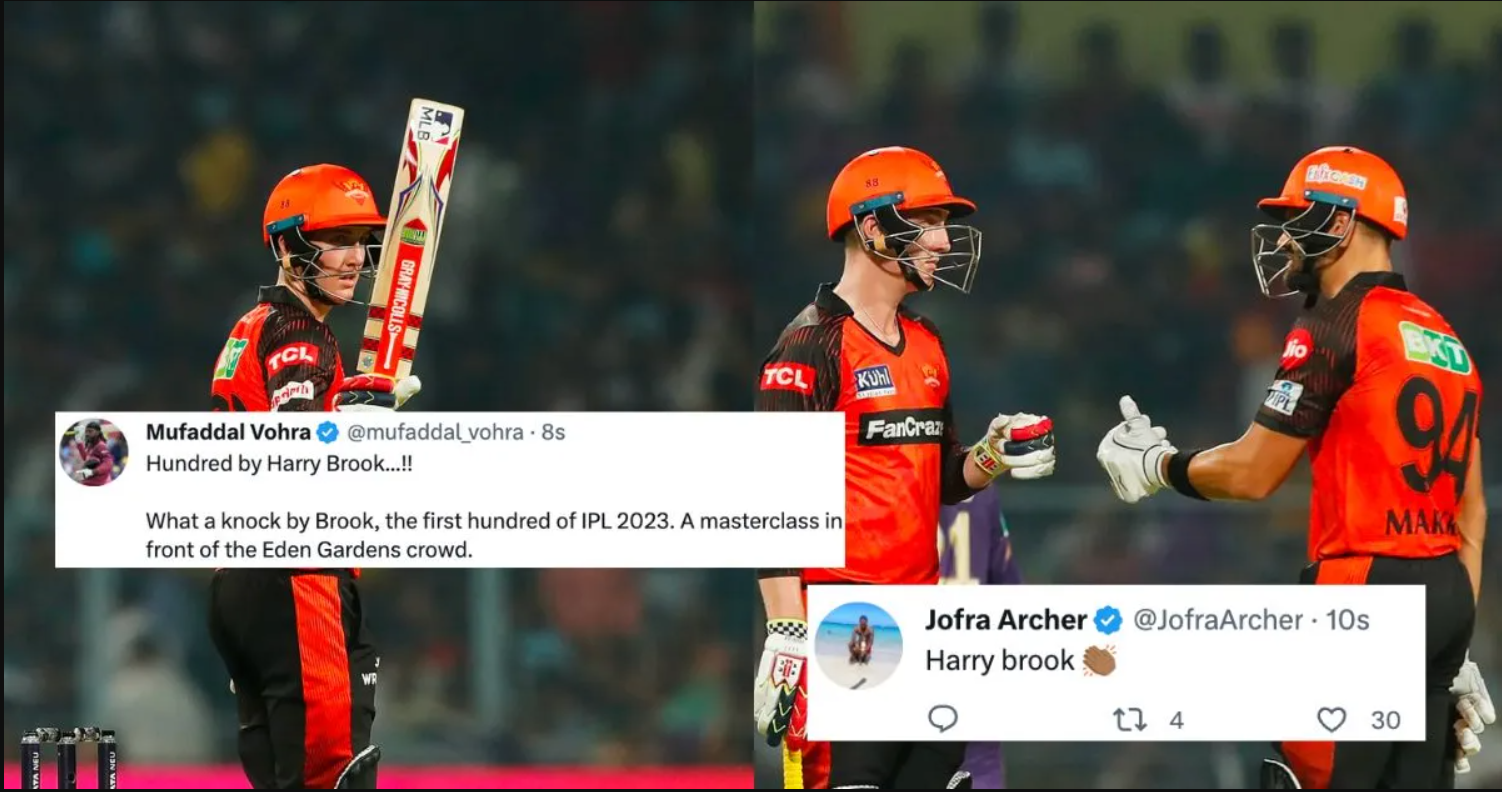Click the verified badge beside Mufaddal Vohra
This screenshot has height=792, width=1502.
coord(328,432)
